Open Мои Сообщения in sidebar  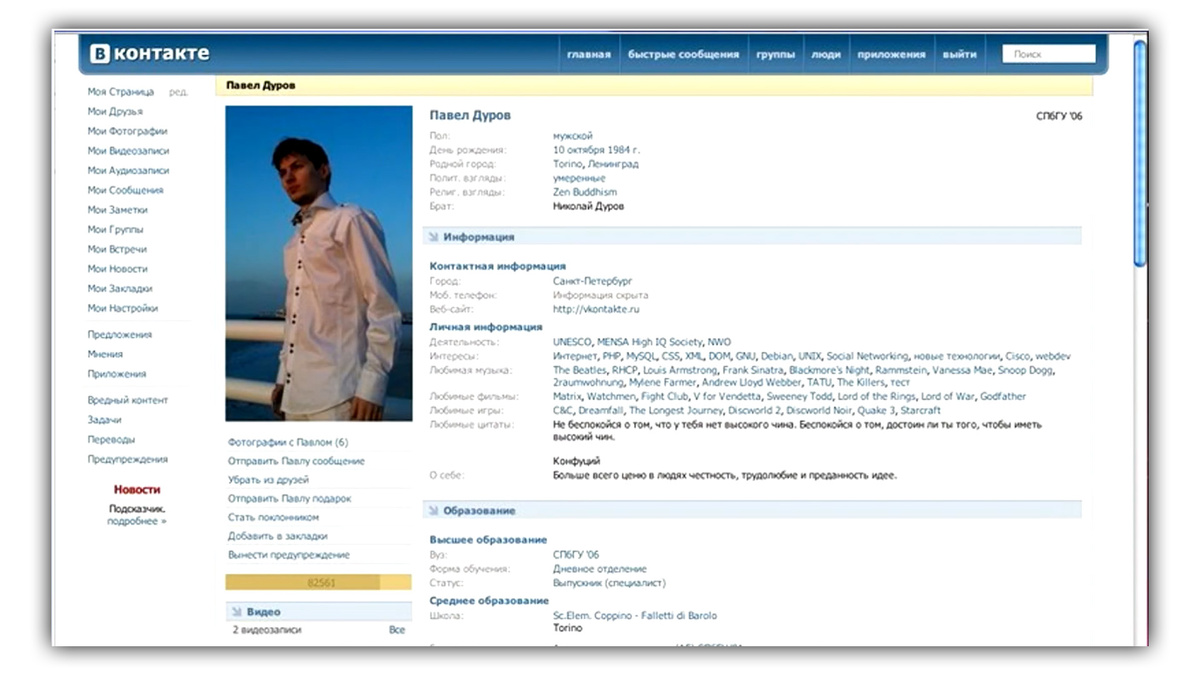(125, 190)
